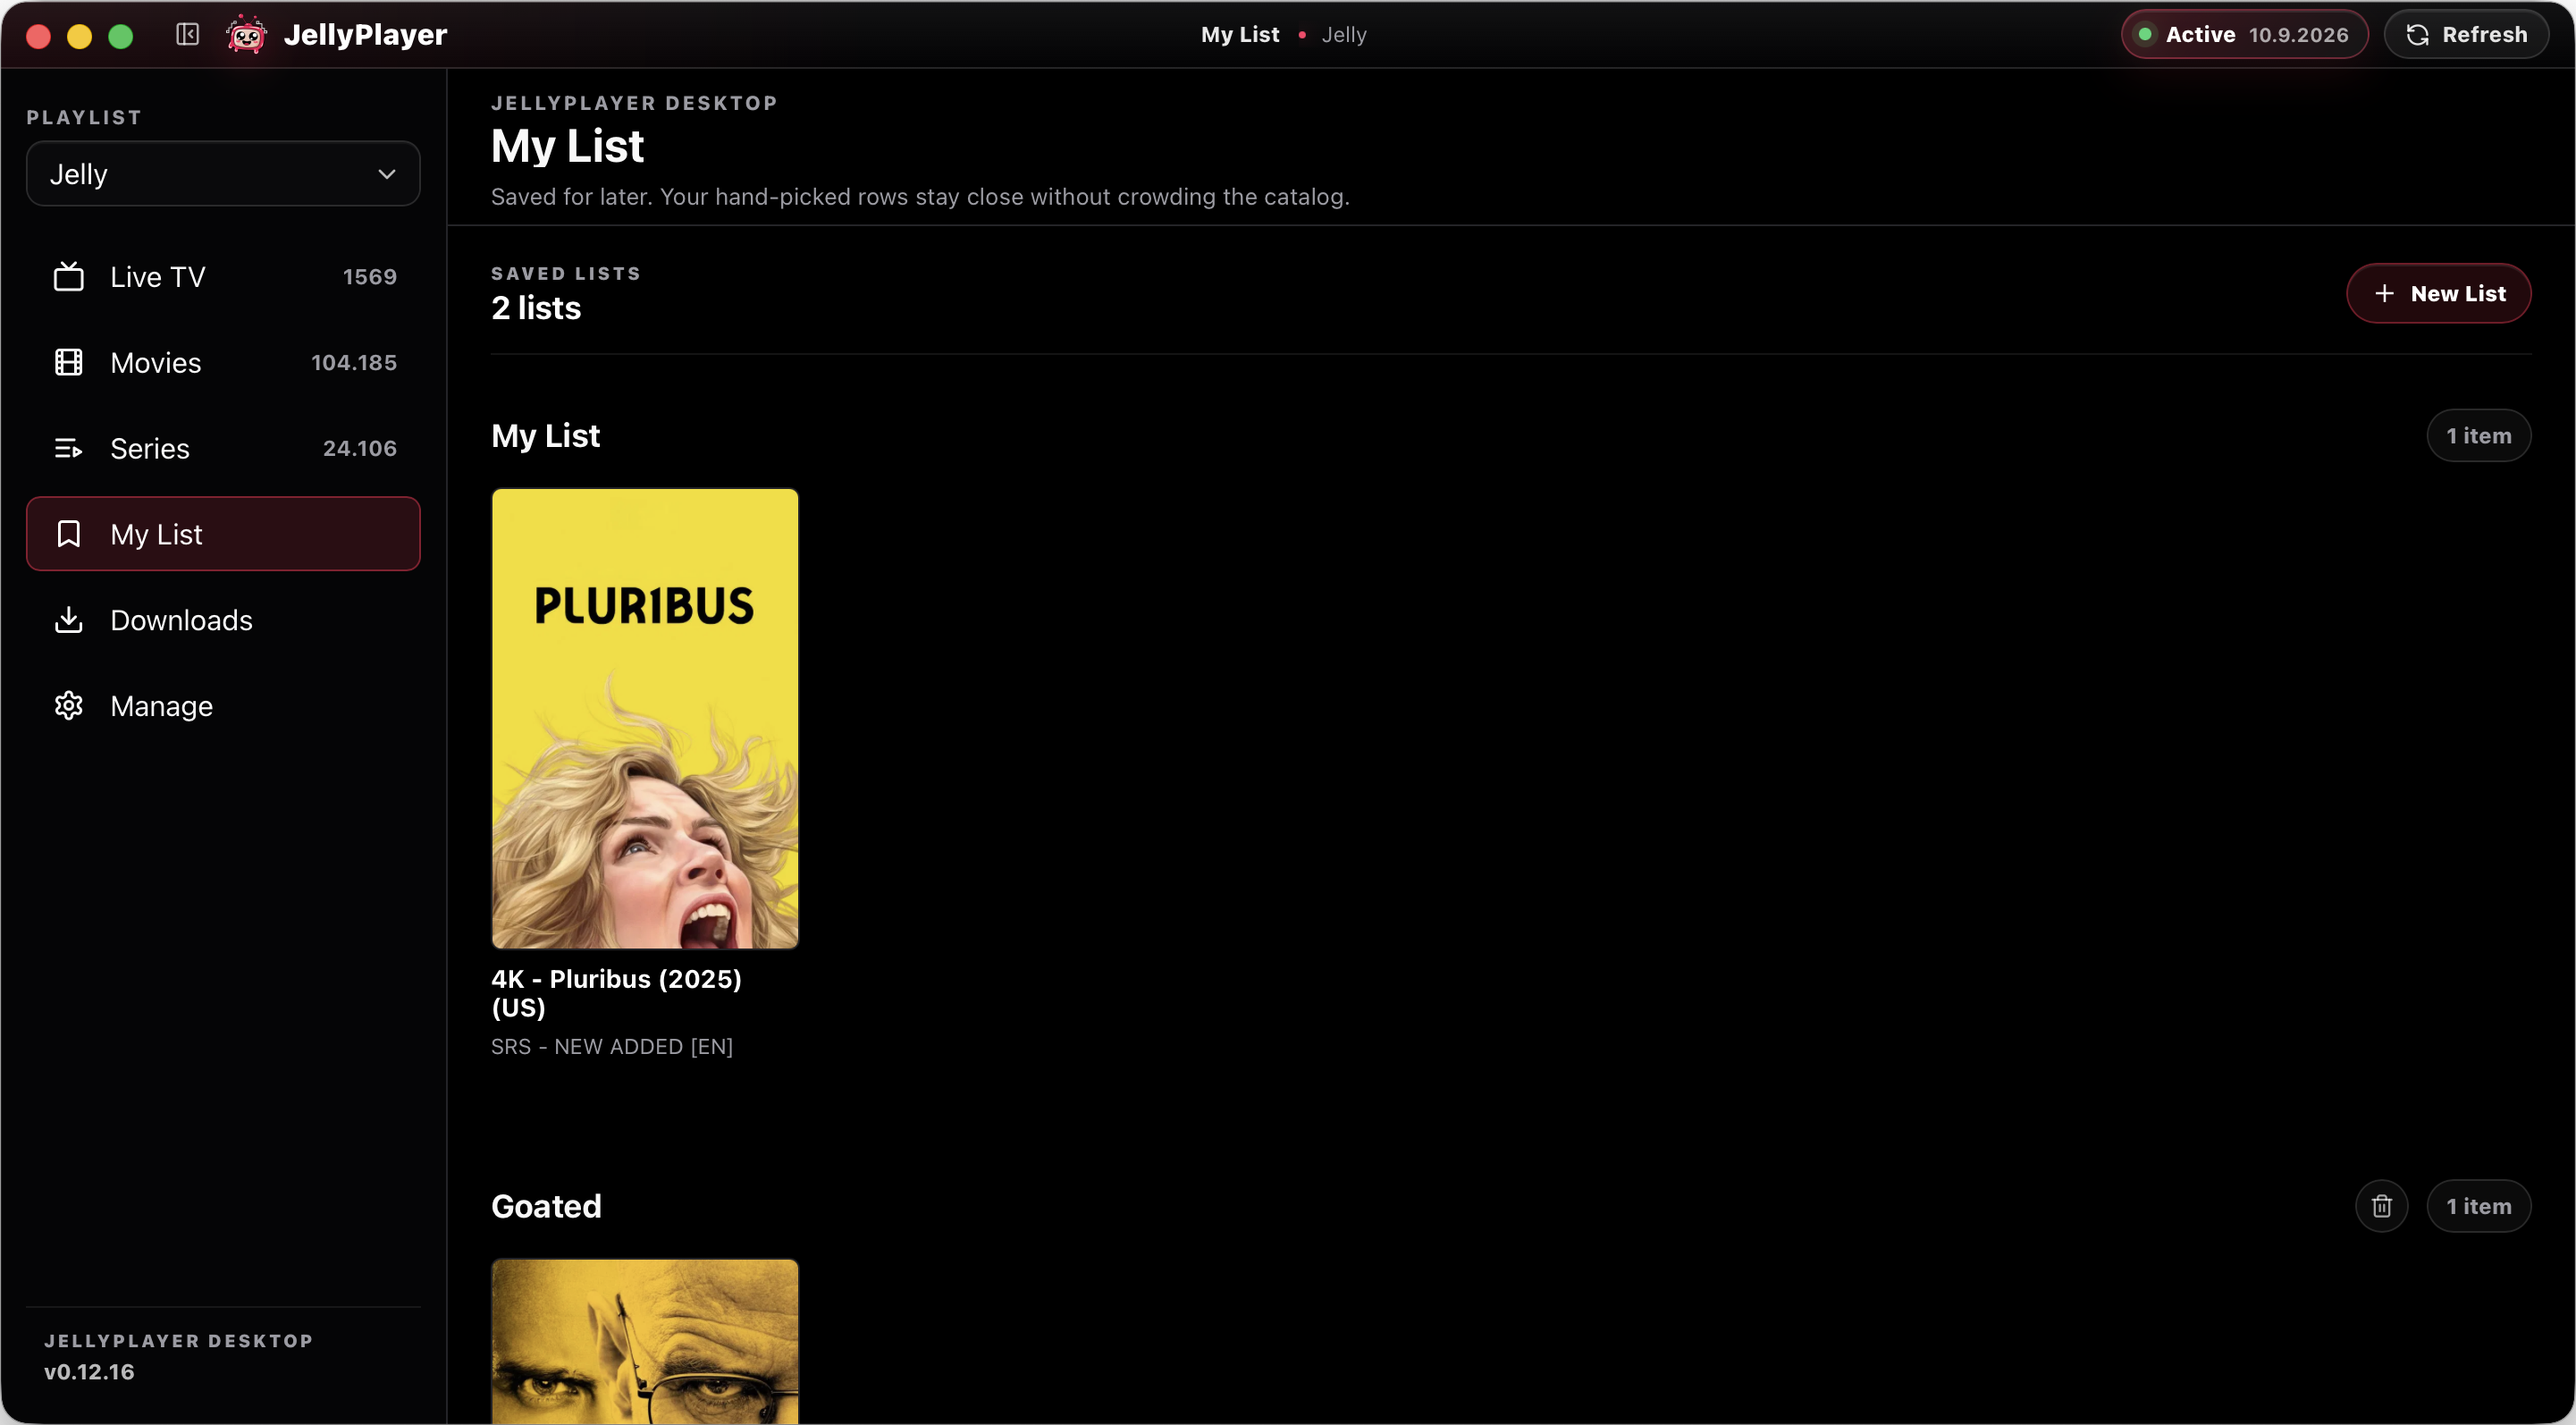Collapse the sidebar with the panel icon
This screenshot has height=1425, width=2576.
[x=187, y=35]
